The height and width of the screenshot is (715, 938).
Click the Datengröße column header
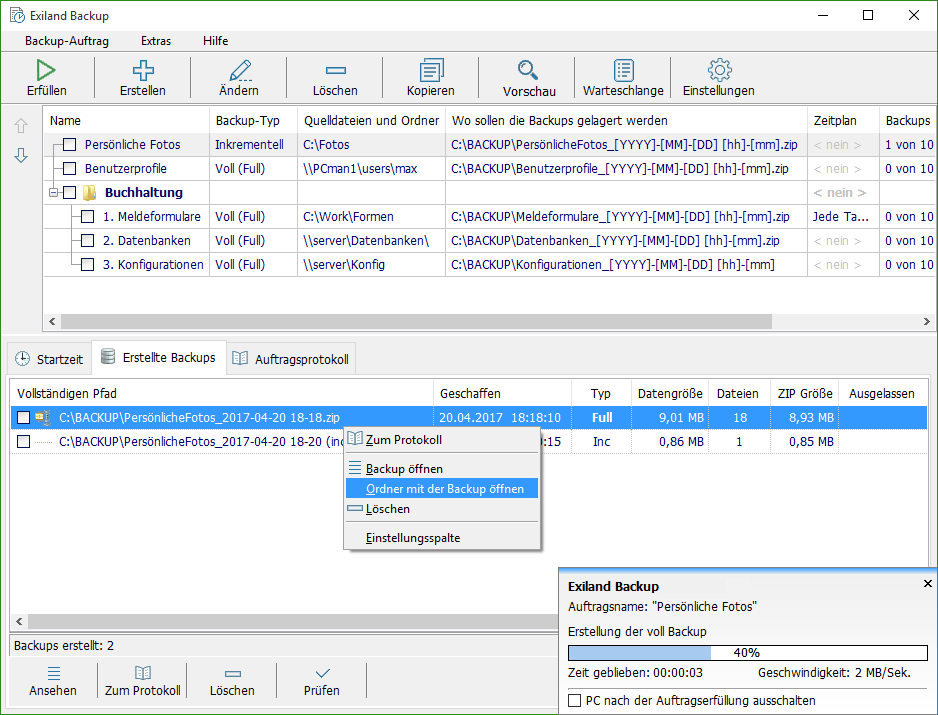669,393
